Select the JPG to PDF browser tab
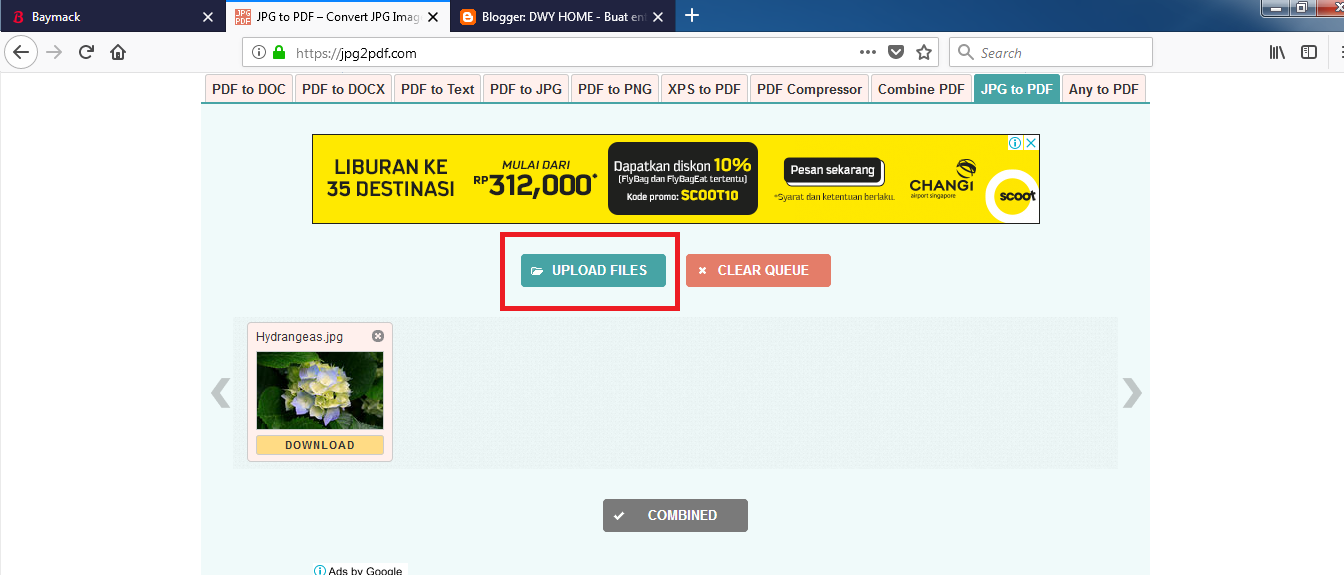Screen dimensions: 1344x575 pos(338,16)
